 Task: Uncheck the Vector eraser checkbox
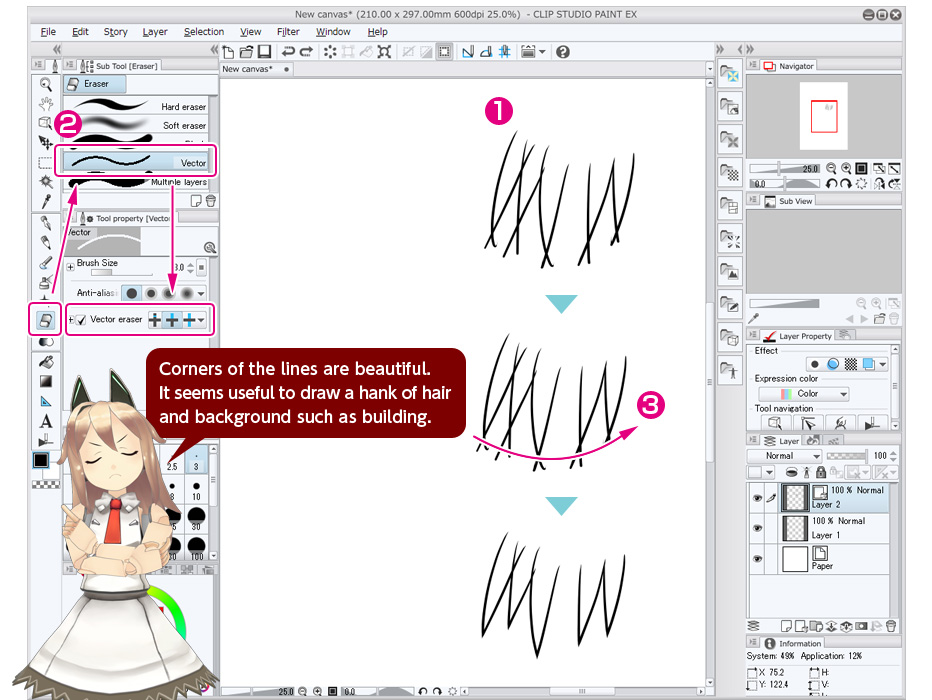pos(80,319)
